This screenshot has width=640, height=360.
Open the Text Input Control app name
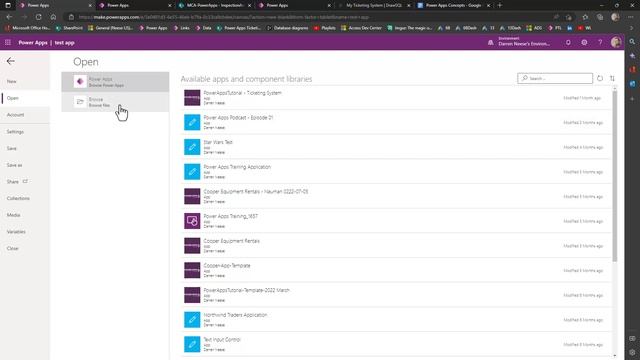222,340
